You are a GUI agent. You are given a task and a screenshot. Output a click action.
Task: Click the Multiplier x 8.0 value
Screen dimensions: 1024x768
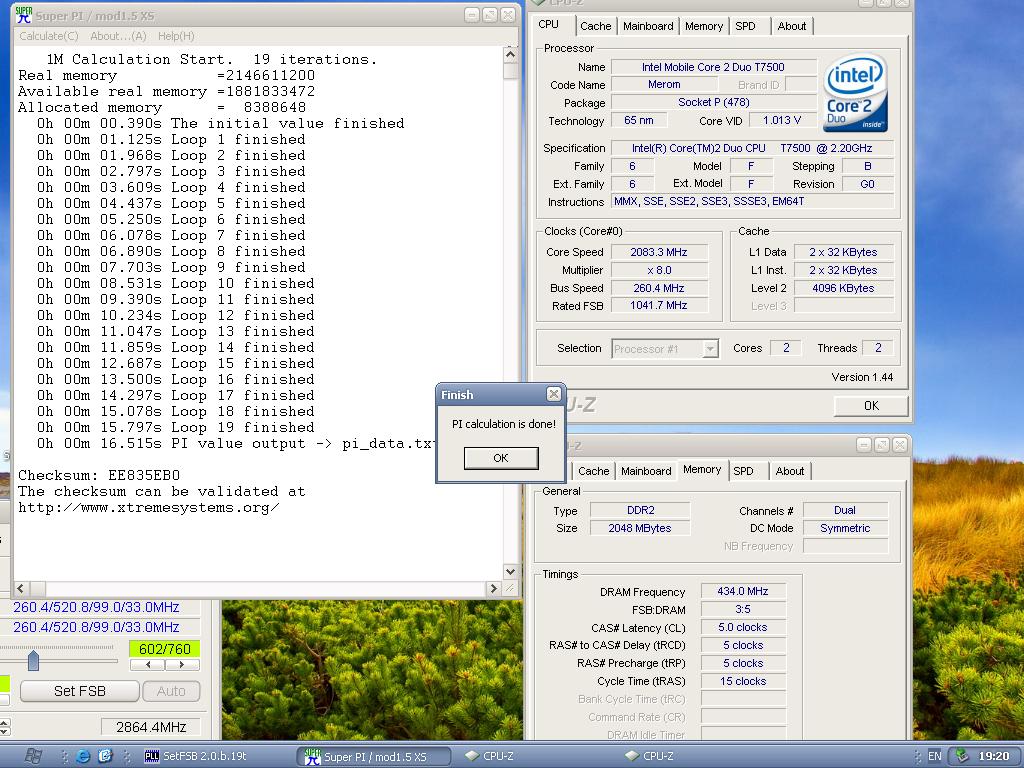(659, 270)
